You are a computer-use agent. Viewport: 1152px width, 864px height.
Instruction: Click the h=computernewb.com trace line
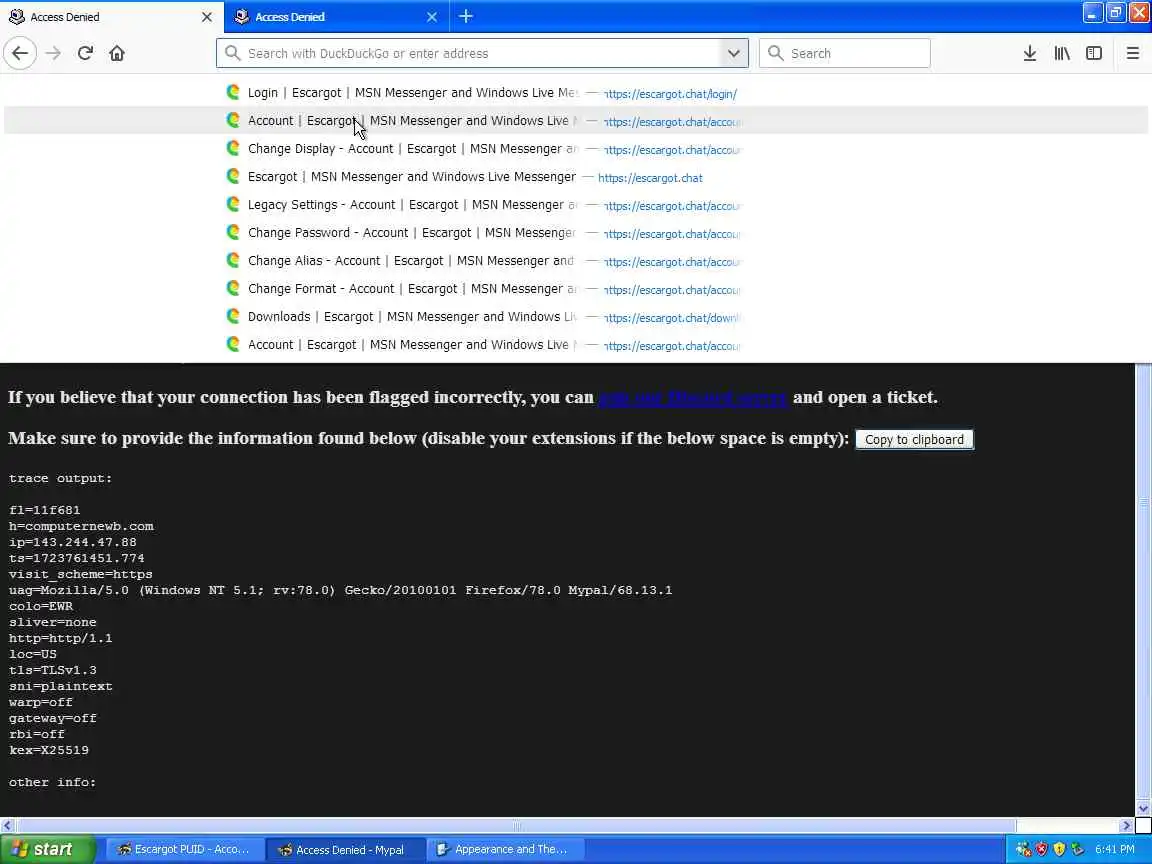point(81,526)
